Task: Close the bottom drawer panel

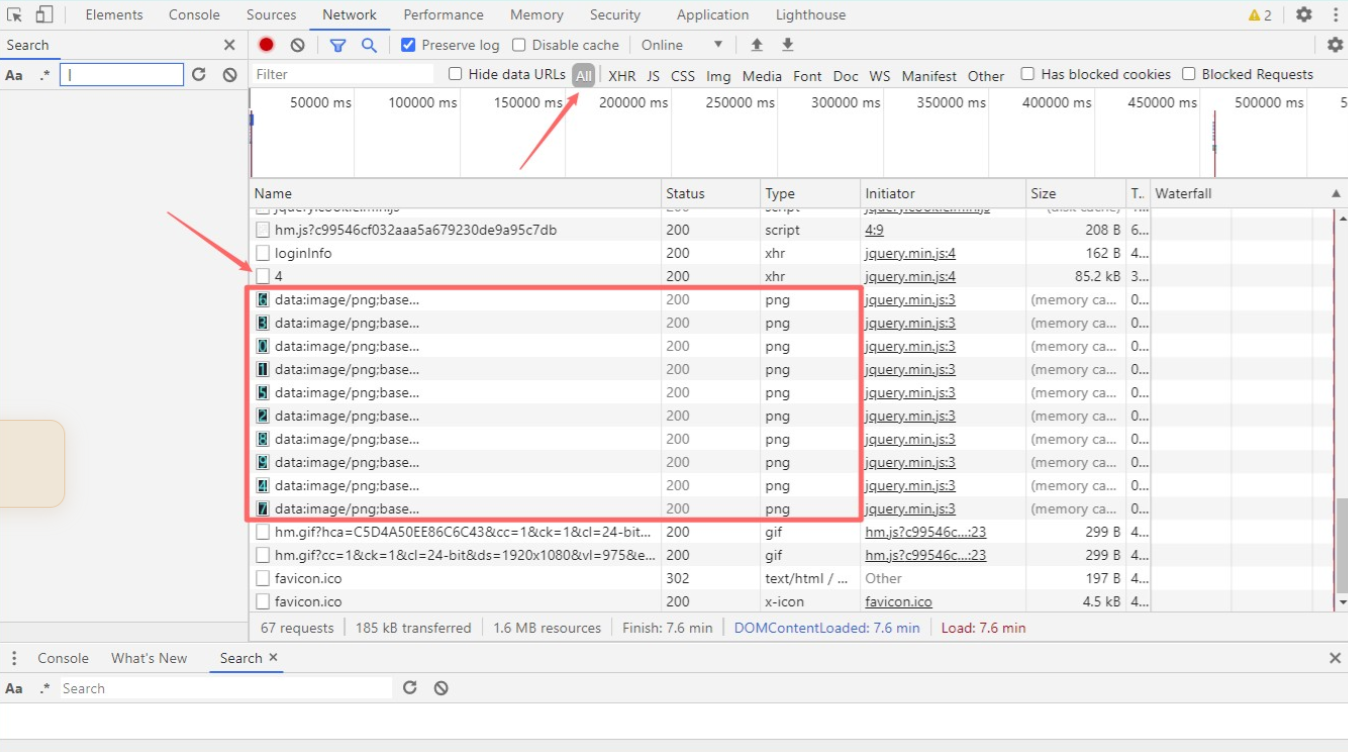Action: point(1334,658)
